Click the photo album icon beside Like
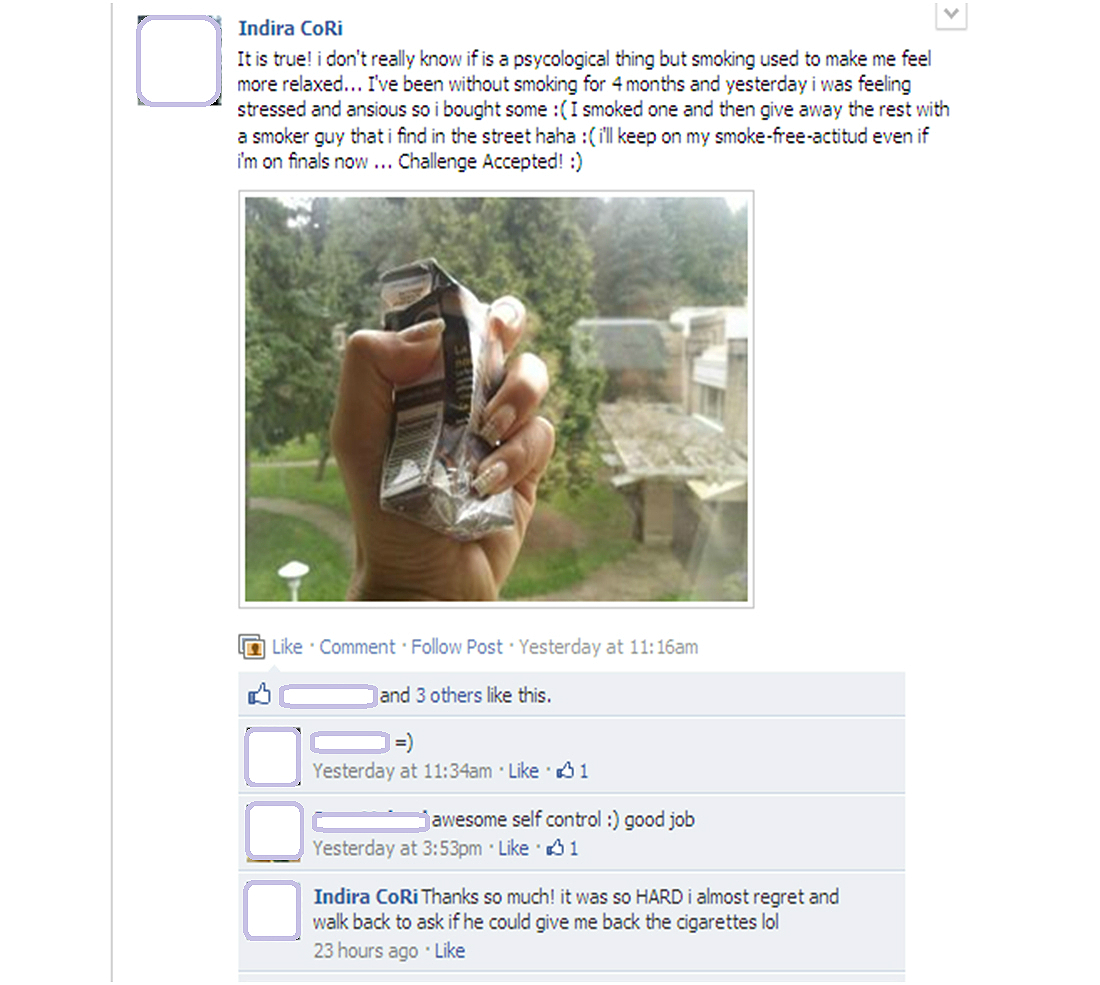The width and height of the screenshot is (1100, 985). pos(251,646)
